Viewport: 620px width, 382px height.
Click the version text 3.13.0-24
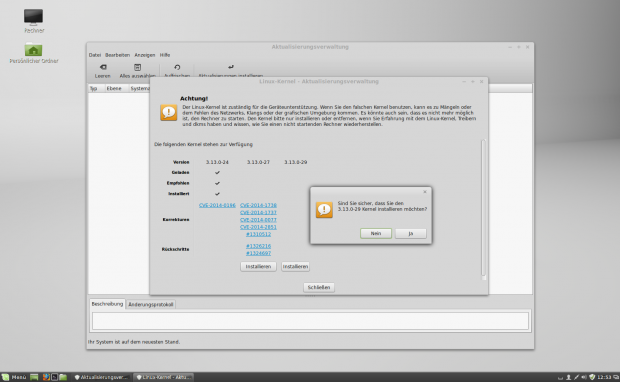tap(217, 162)
